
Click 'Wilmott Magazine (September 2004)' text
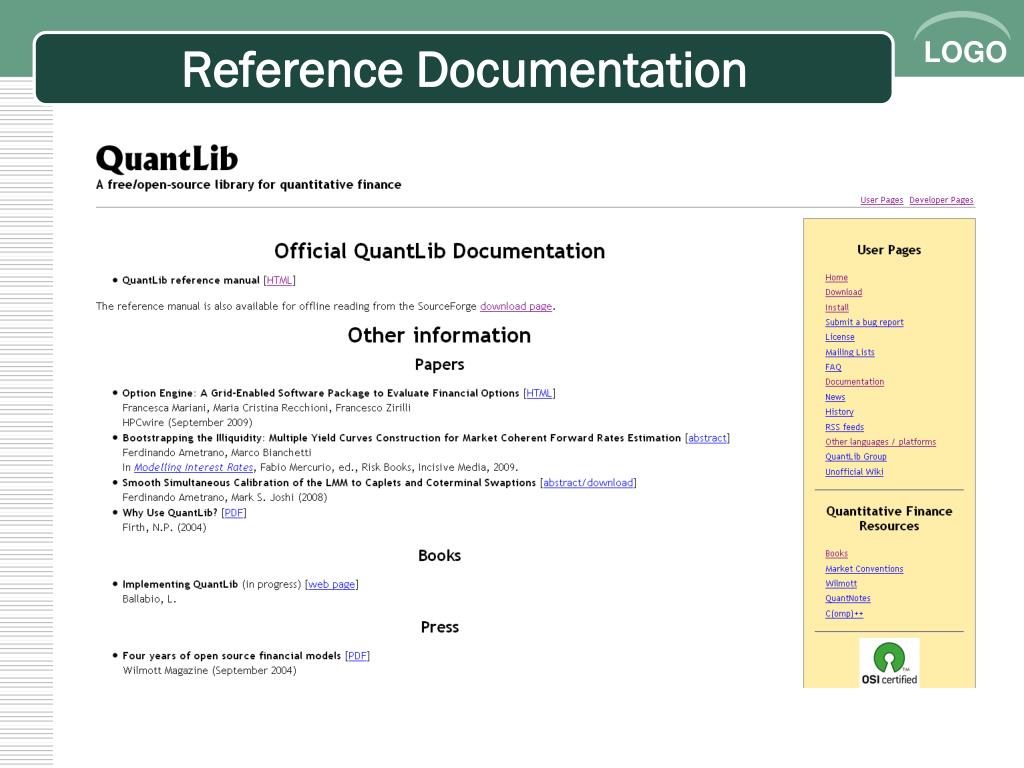point(210,671)
